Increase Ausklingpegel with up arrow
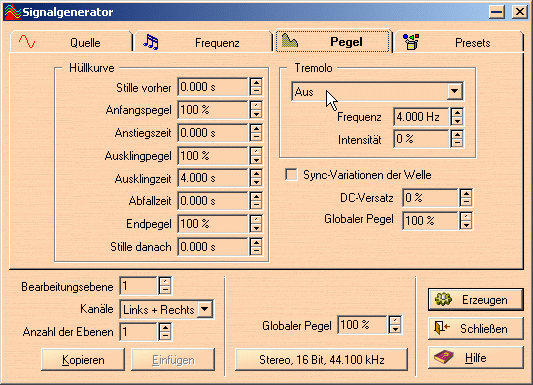533x385 pixels. click(256, 151)
